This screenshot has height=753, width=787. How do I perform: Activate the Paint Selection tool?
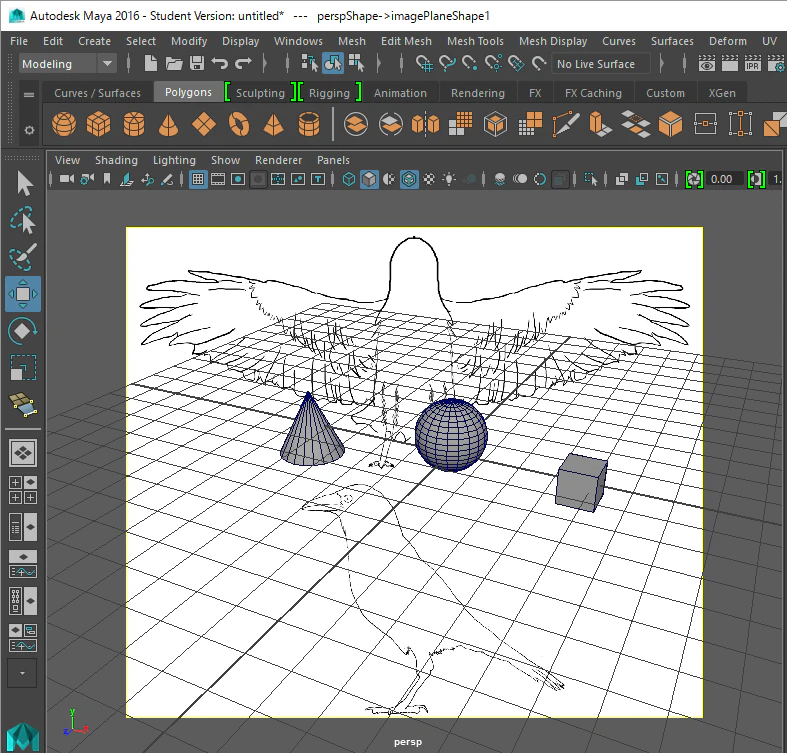(23, 257)
